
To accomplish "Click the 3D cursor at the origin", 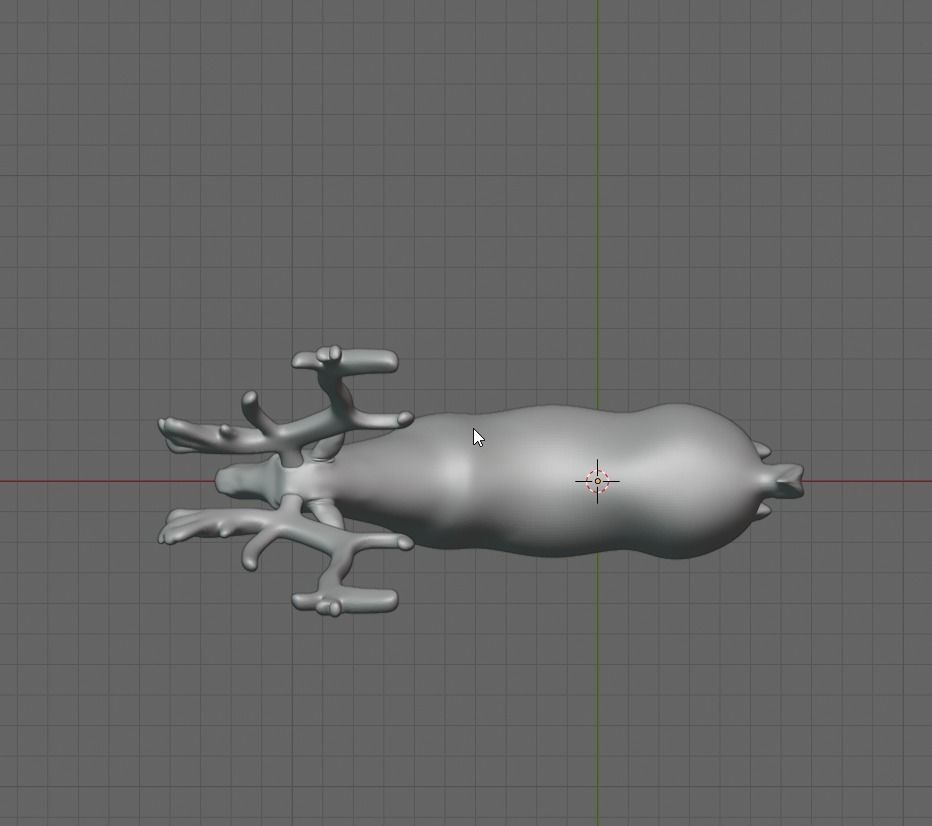I will [x=597, y=481].
